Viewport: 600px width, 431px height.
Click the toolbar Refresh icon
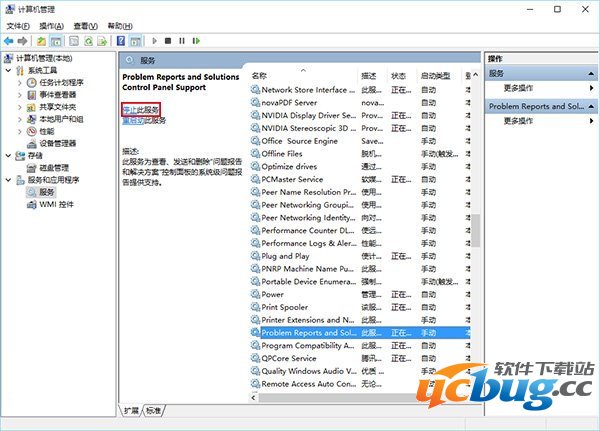pyautogui.click(x=88, y=41)
